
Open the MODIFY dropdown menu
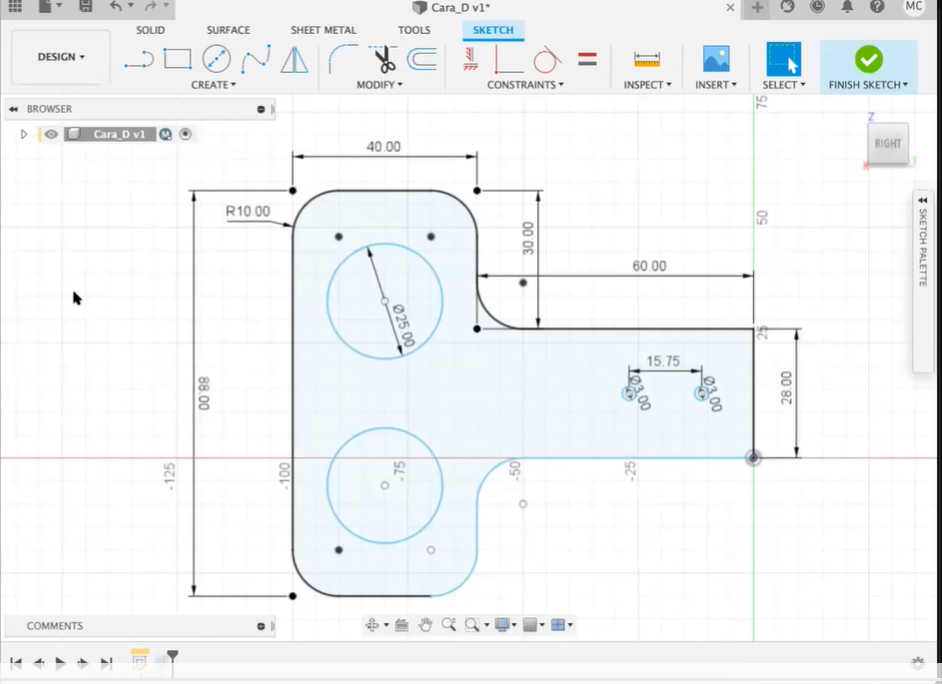click(x=379, y=85)
